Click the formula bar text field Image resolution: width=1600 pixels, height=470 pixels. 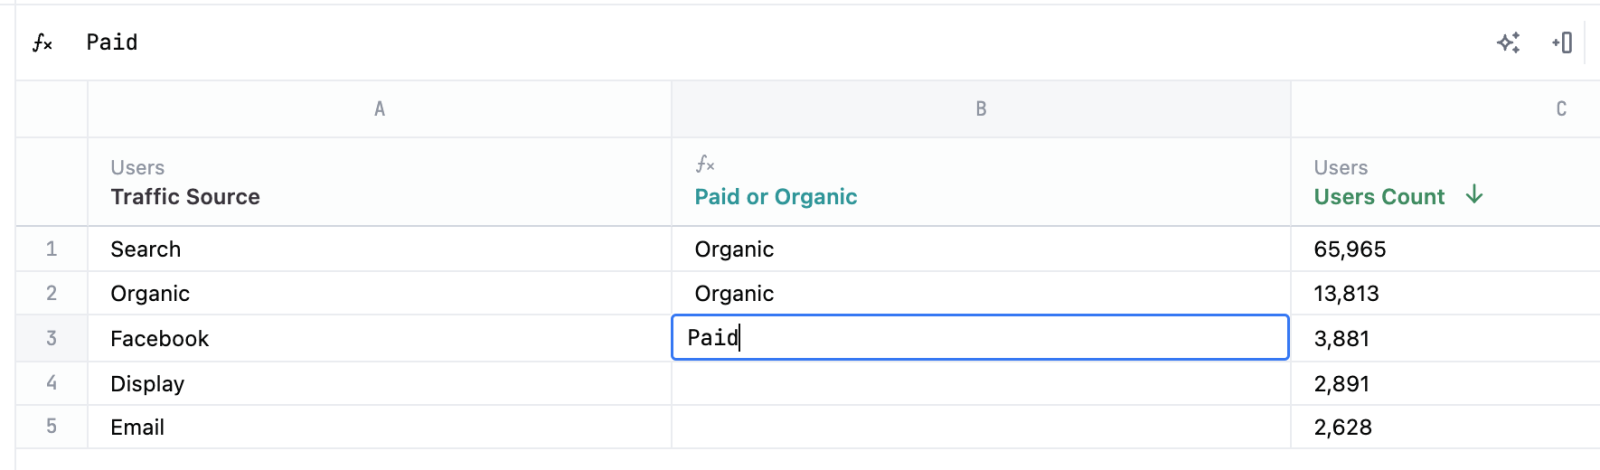tap(700, 43)
